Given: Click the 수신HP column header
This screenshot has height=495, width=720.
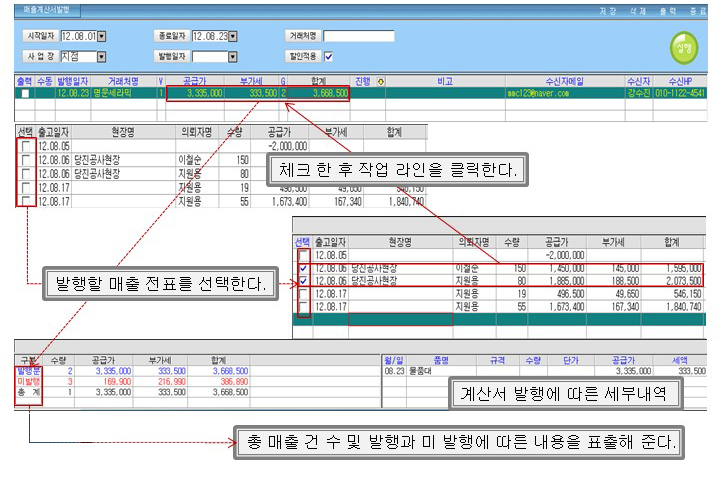Looking at the screenshot, I should coord(680,81).
